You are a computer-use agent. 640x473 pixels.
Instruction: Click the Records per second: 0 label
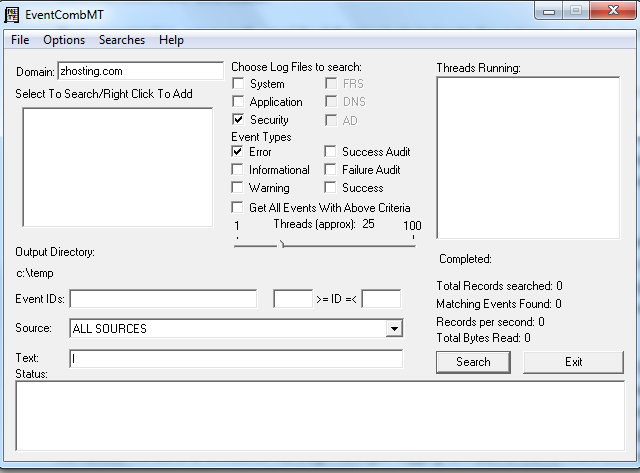click(490, 322)
